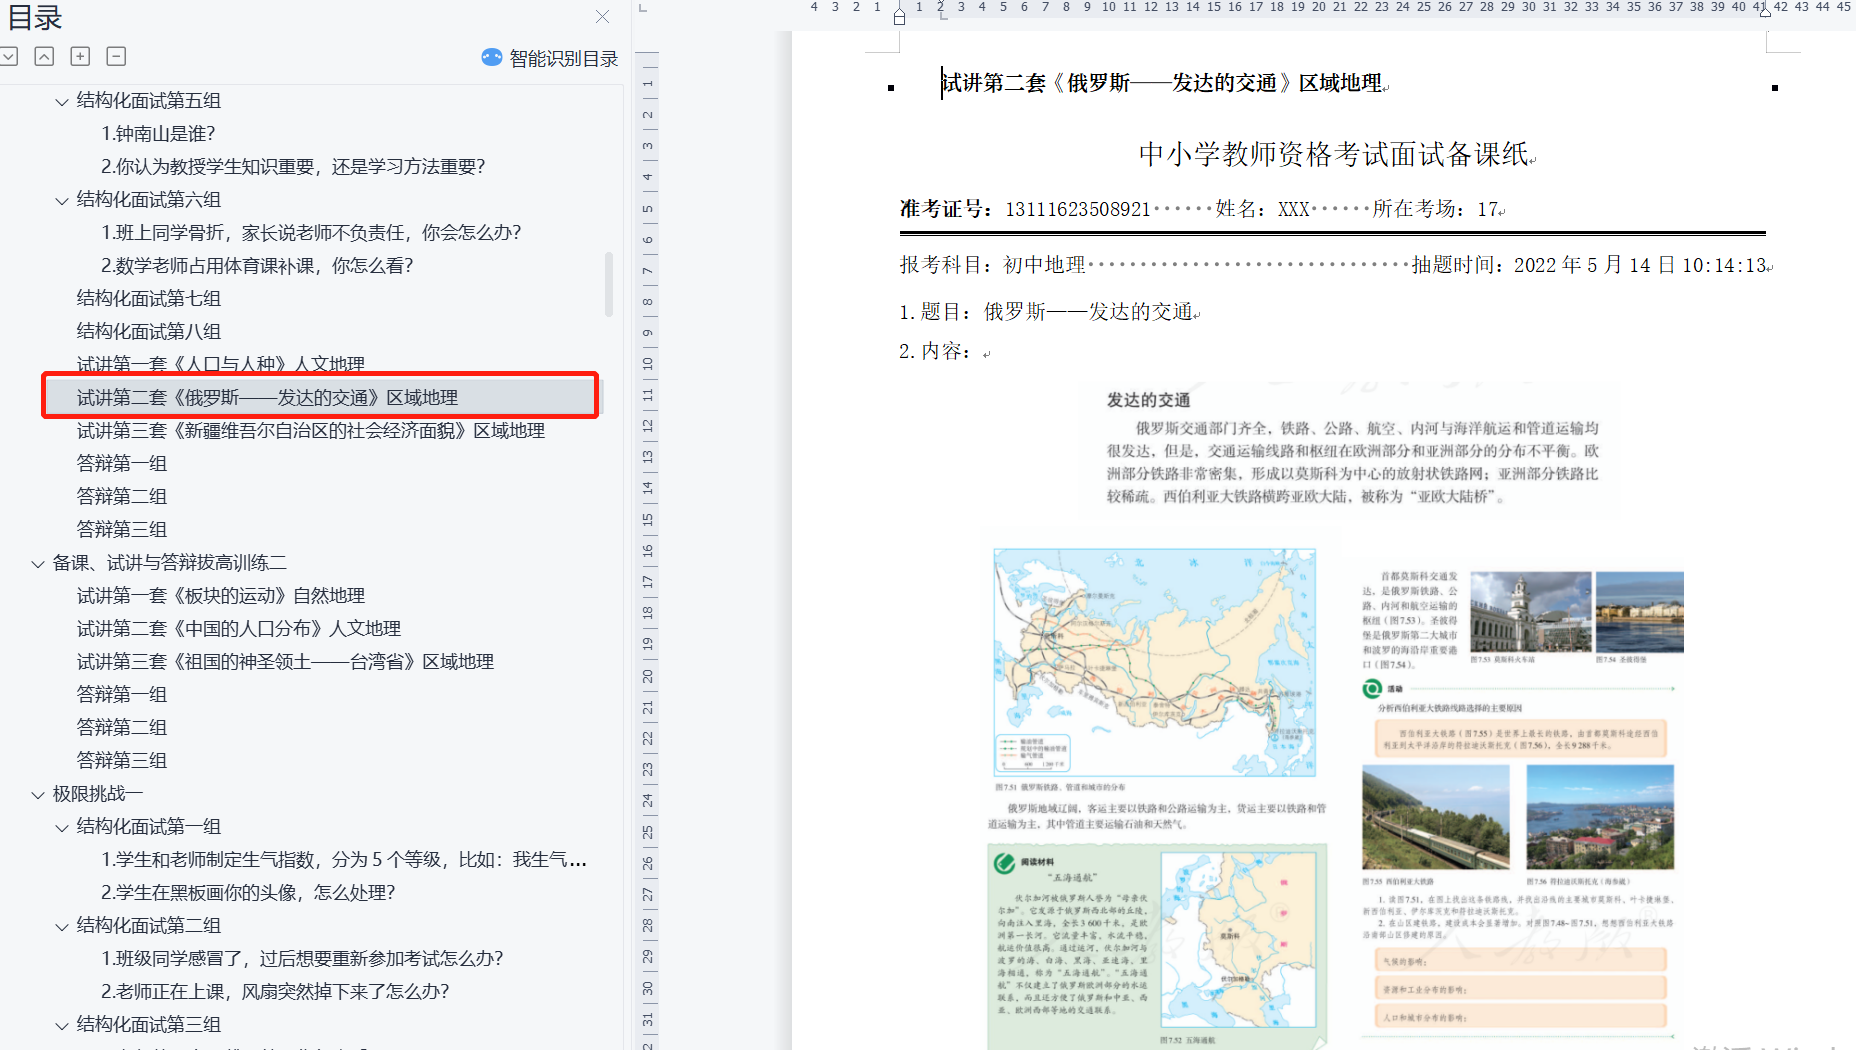This screenshot has width=1856, height=1050.
Task: Open 试讲第一套《板块的运动》自然地理 entry
Action: click(220, 596)
